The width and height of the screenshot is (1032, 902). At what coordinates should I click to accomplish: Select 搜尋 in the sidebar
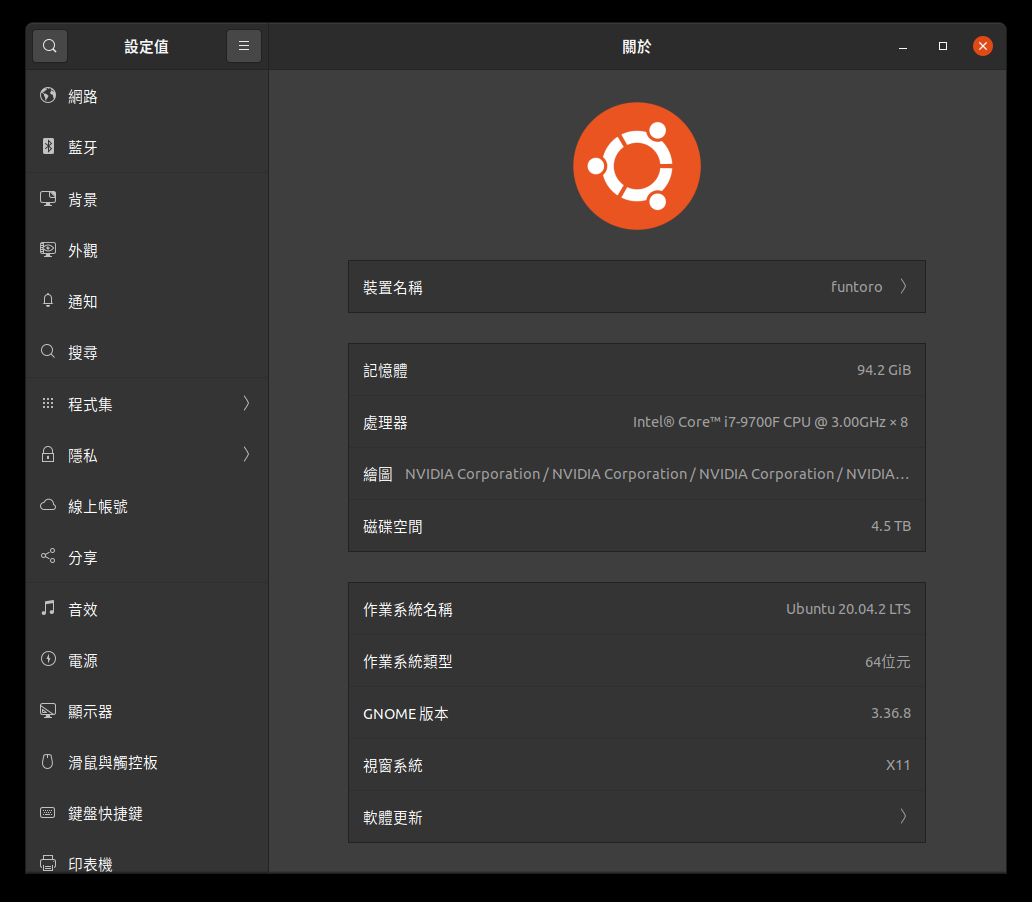click(147, 352)
